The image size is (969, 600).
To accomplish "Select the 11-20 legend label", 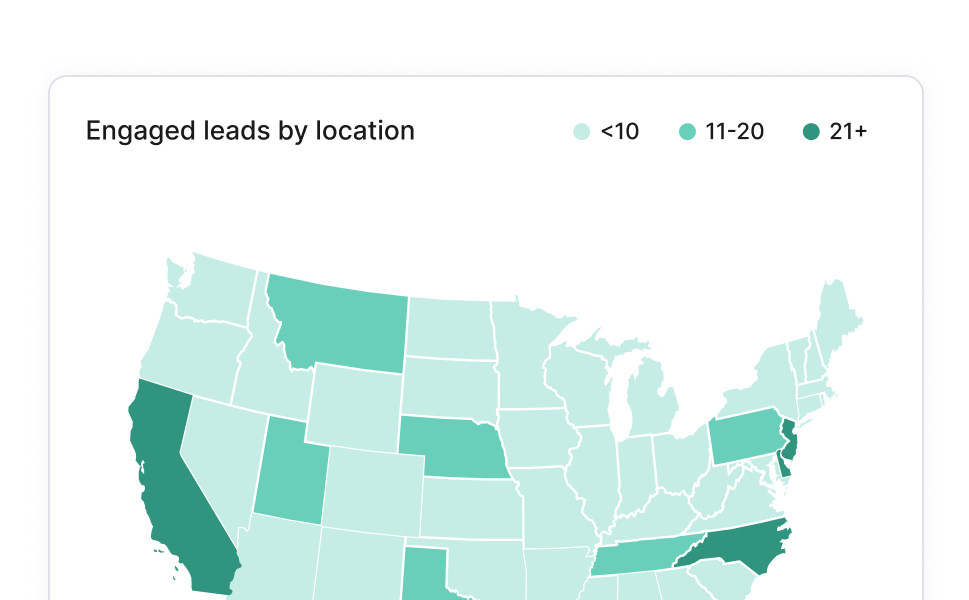I will [734, 131].
